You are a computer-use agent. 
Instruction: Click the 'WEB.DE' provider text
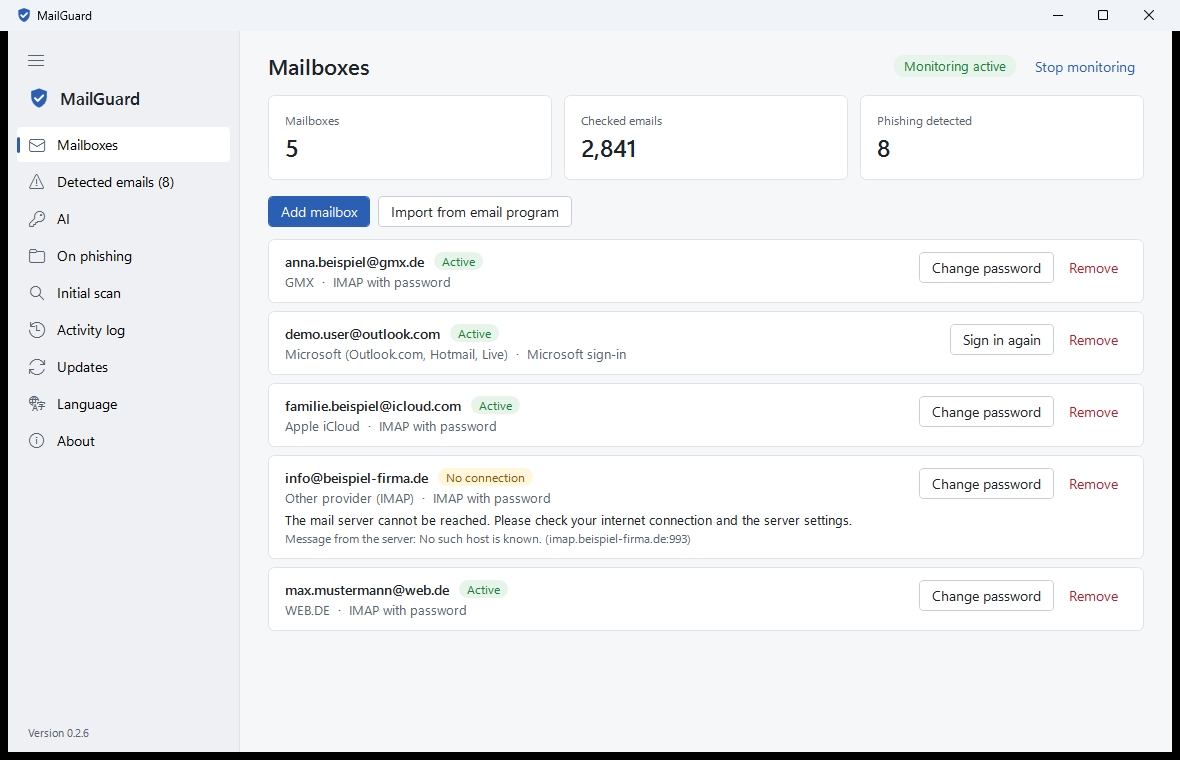307,611
